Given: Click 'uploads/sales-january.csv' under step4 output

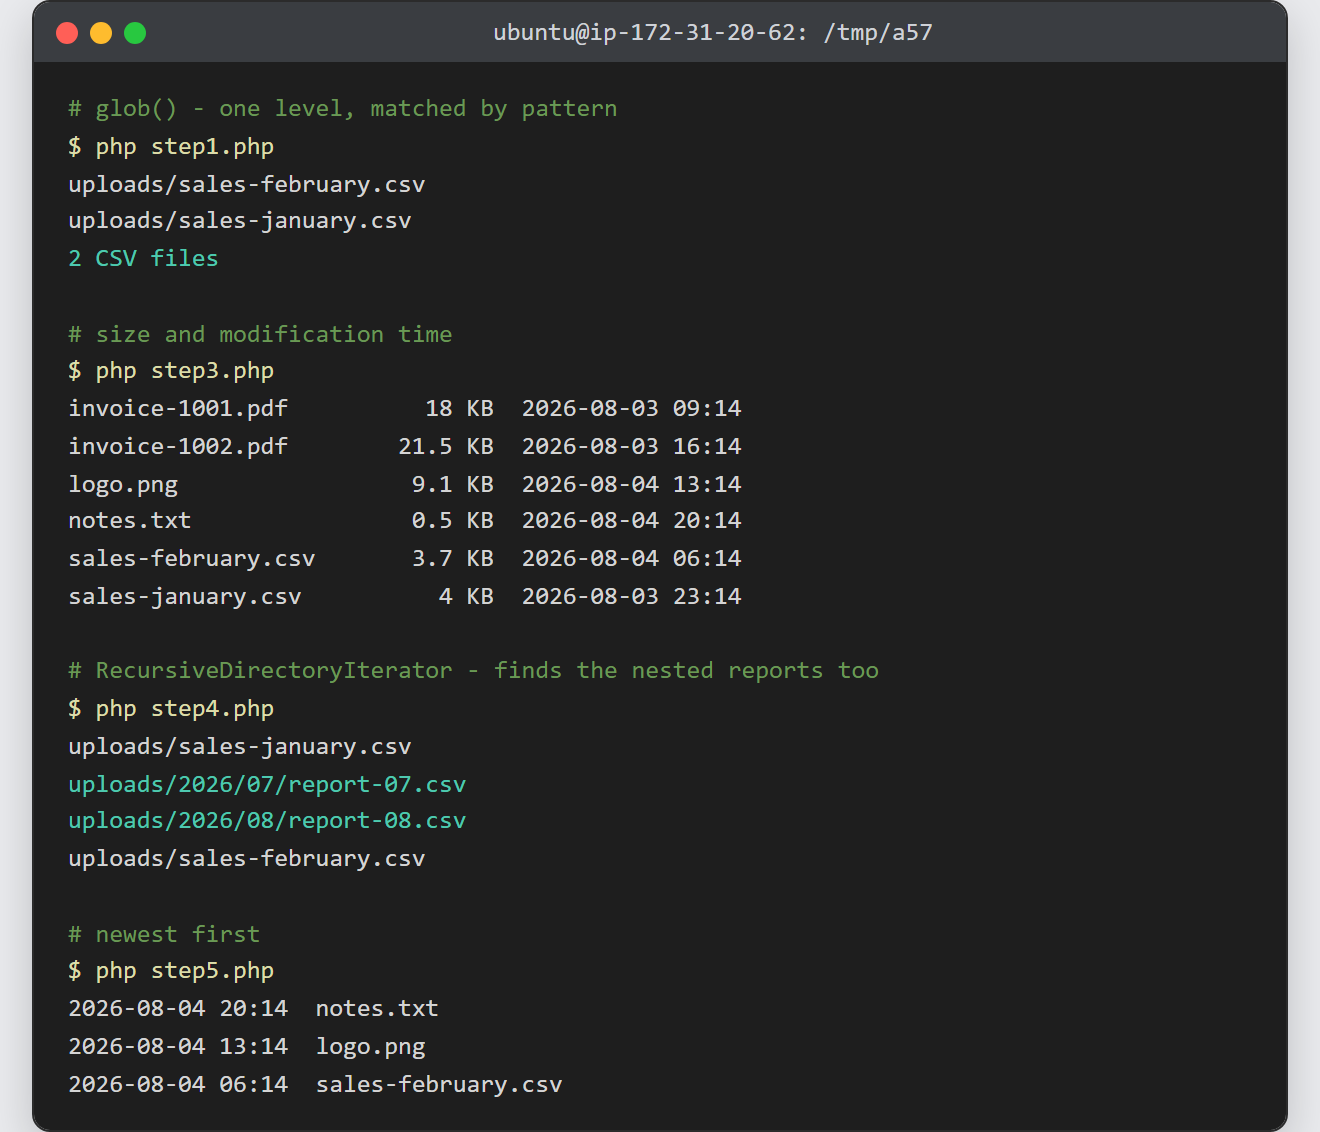Looking at the screenshot, I should point(240,747).
